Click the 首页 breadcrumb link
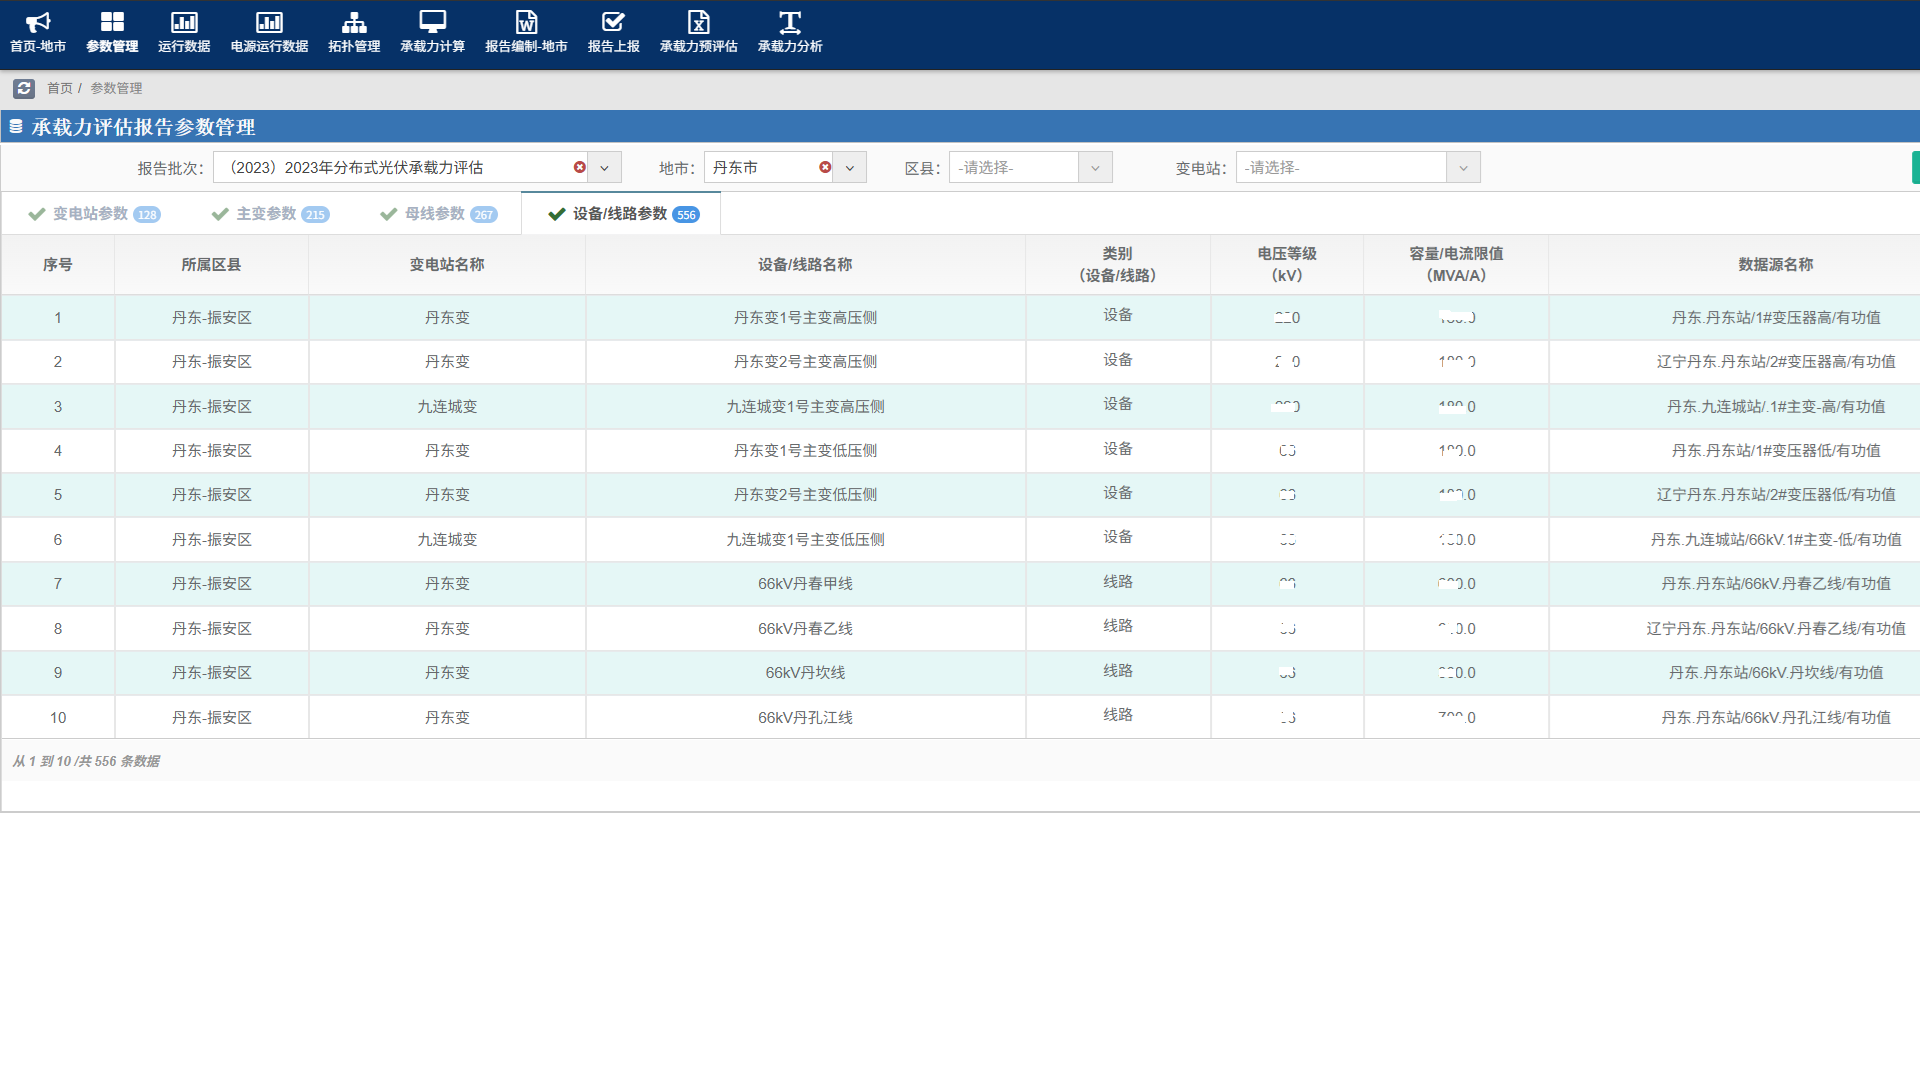The height and width of the screenshot is (1080, 1920). point(59,88)
